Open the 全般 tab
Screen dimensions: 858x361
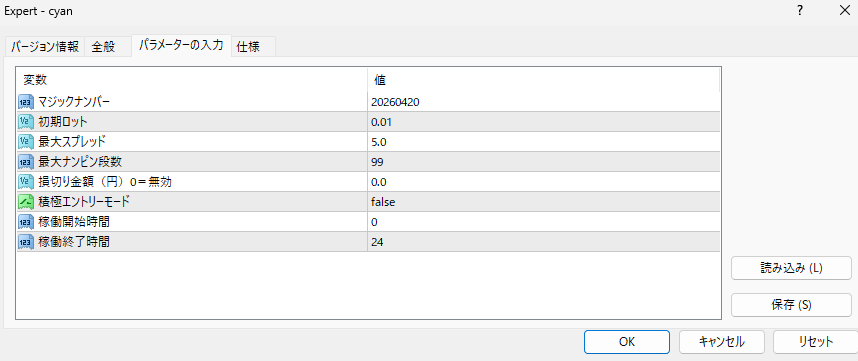[103, 47]
